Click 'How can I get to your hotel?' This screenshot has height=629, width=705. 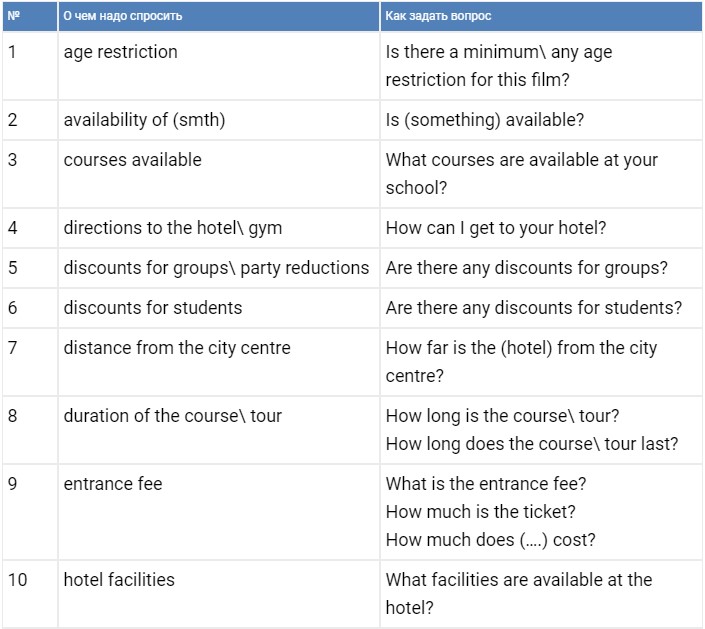pyautogui.click(x=496, y=228)
